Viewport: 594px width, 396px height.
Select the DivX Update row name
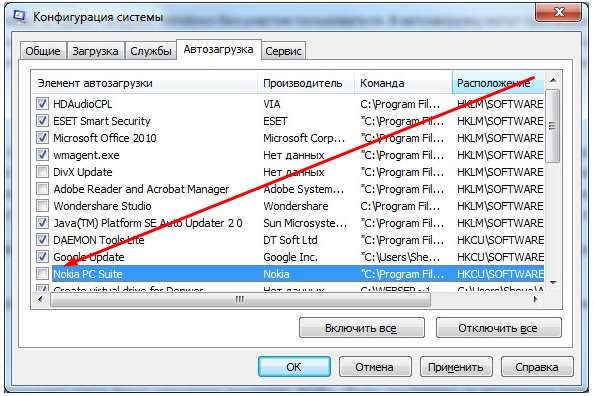coord(83,172)
